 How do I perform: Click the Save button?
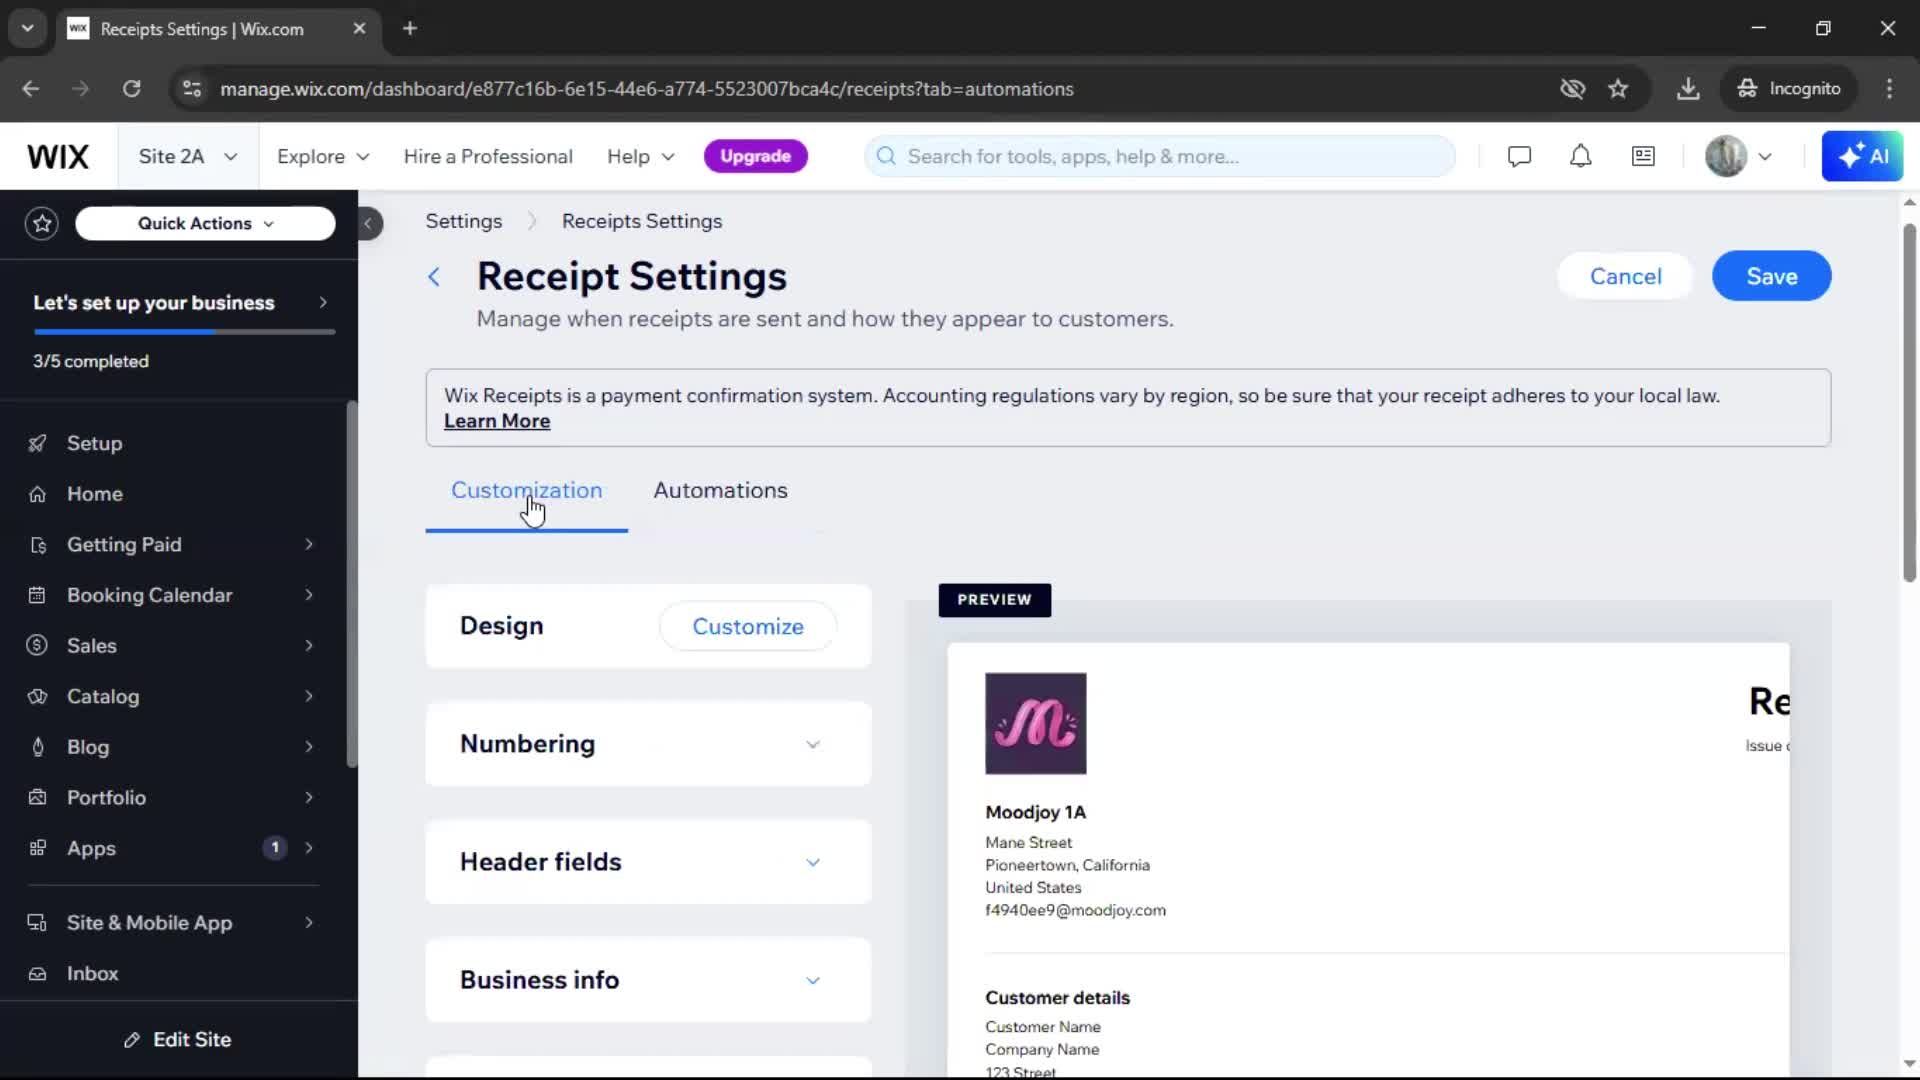1771,277
